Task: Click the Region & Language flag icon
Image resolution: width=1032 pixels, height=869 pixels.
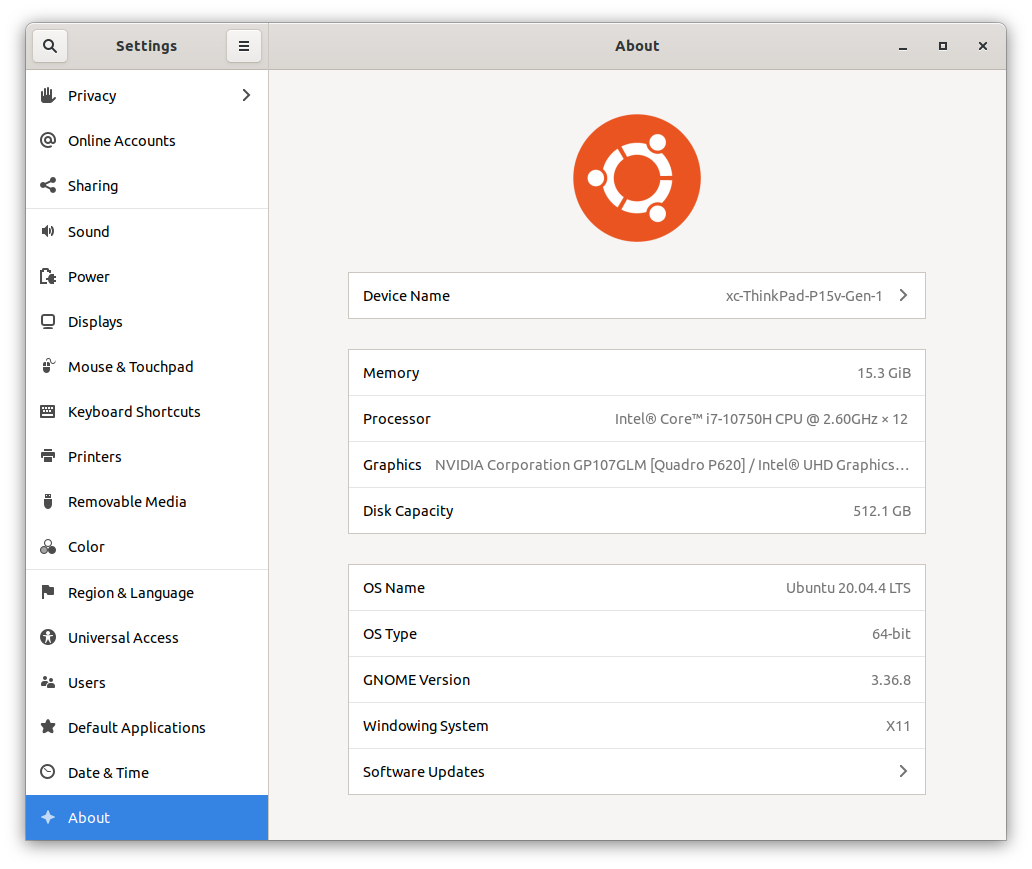Action: point(47,592)
